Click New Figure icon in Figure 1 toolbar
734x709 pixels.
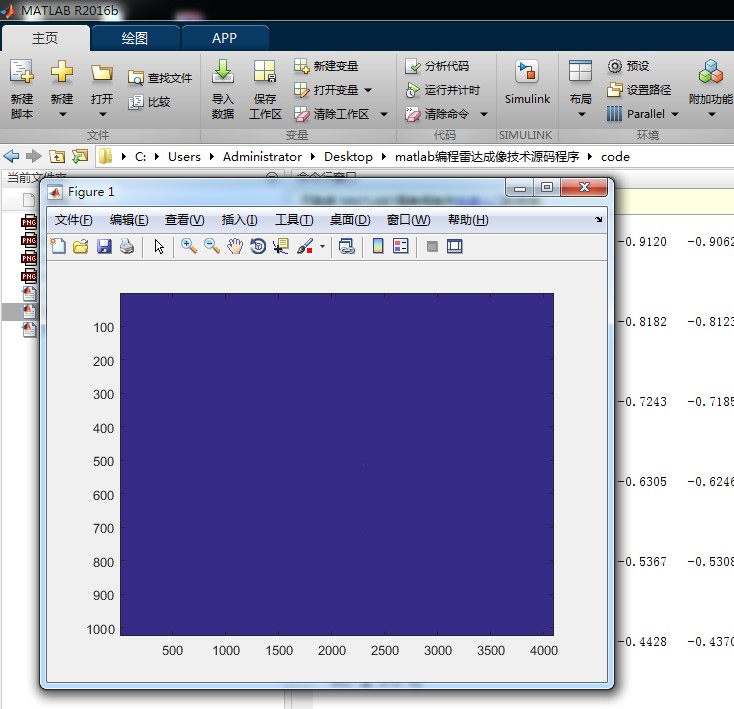(x=58, y=246)
